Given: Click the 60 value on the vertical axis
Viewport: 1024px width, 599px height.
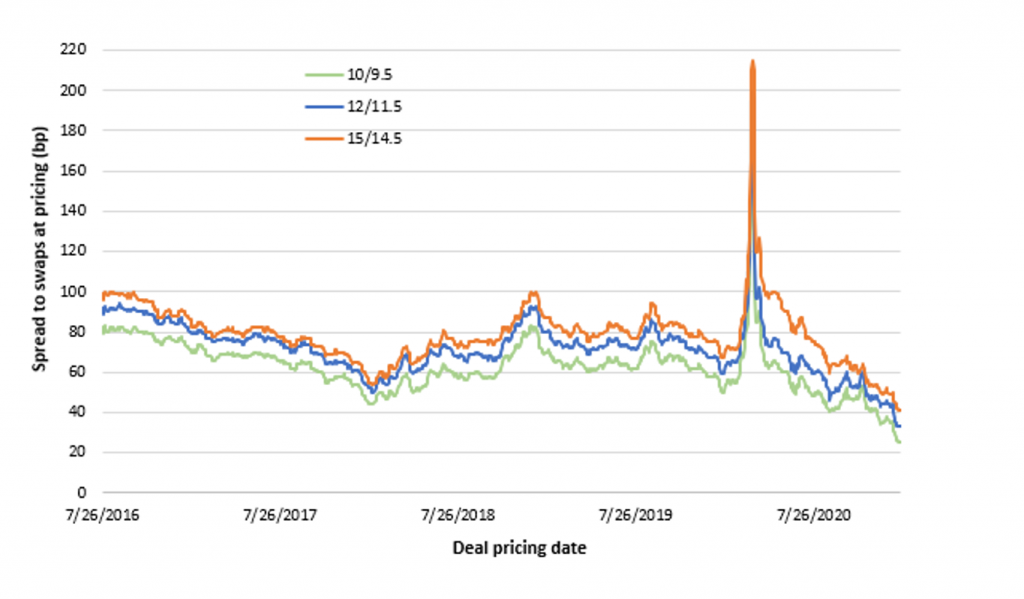Looking at the screenshot, I should tap(80, 372).
